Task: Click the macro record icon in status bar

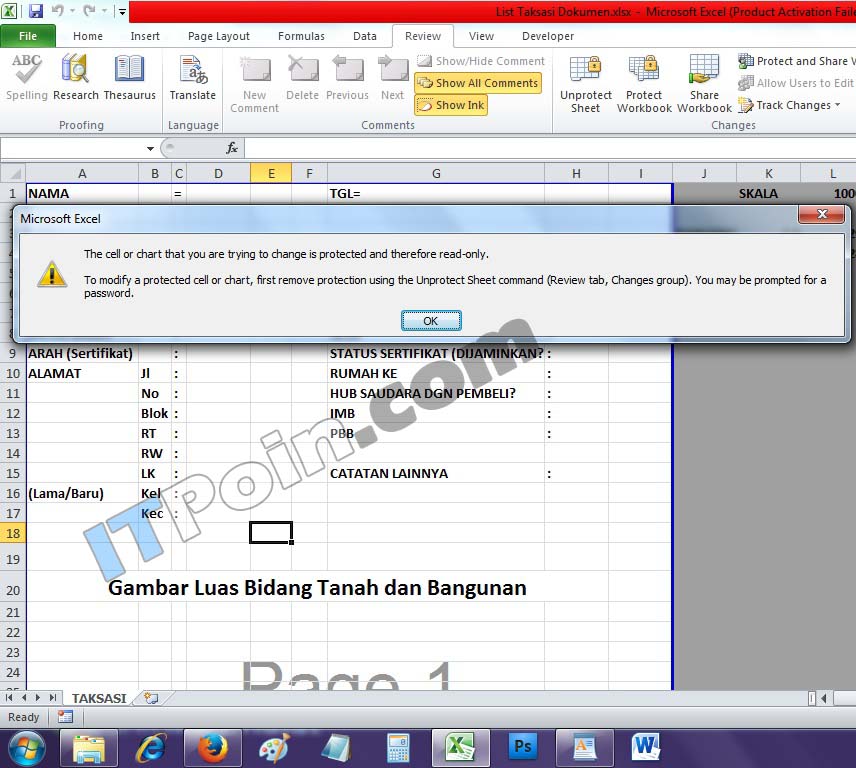Action: pyautogui.click(x=65, y=717)
